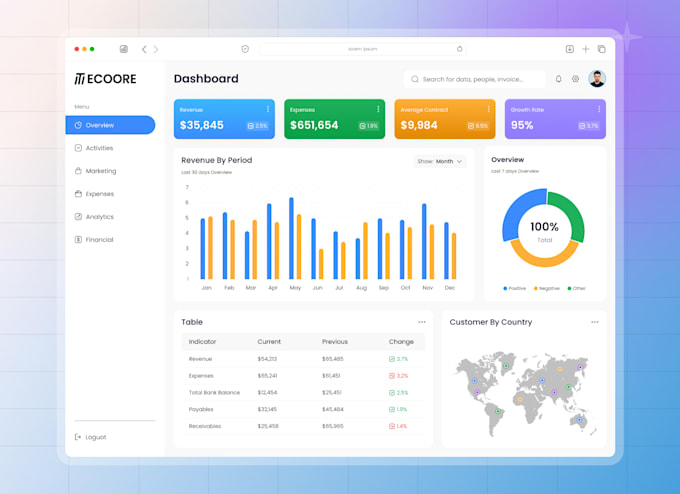Screen dimensions: 680x494
Task: Go back with the browser back arrow
Action: tap(144, 49)
